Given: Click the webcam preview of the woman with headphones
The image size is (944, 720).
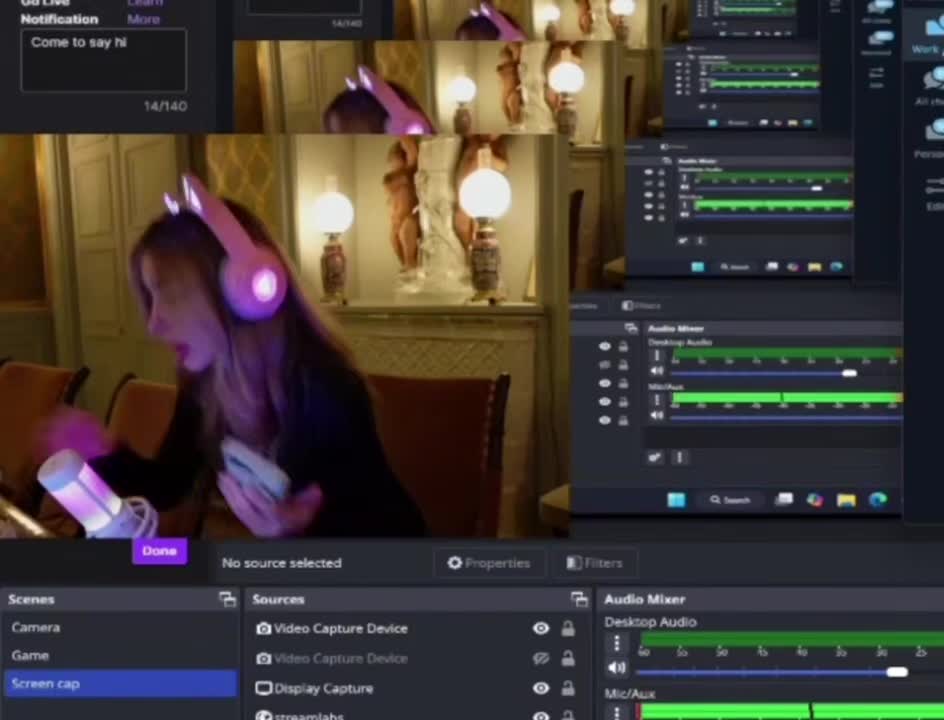Looking at the screenshot, I should click(x=284, y=336).
